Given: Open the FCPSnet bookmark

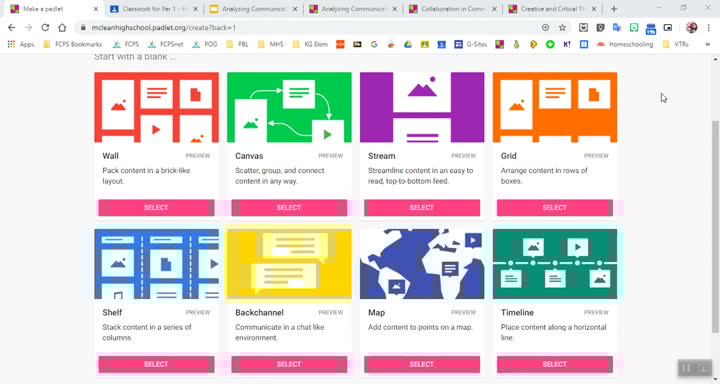Looking at the screenshot, I should point(165,44).
